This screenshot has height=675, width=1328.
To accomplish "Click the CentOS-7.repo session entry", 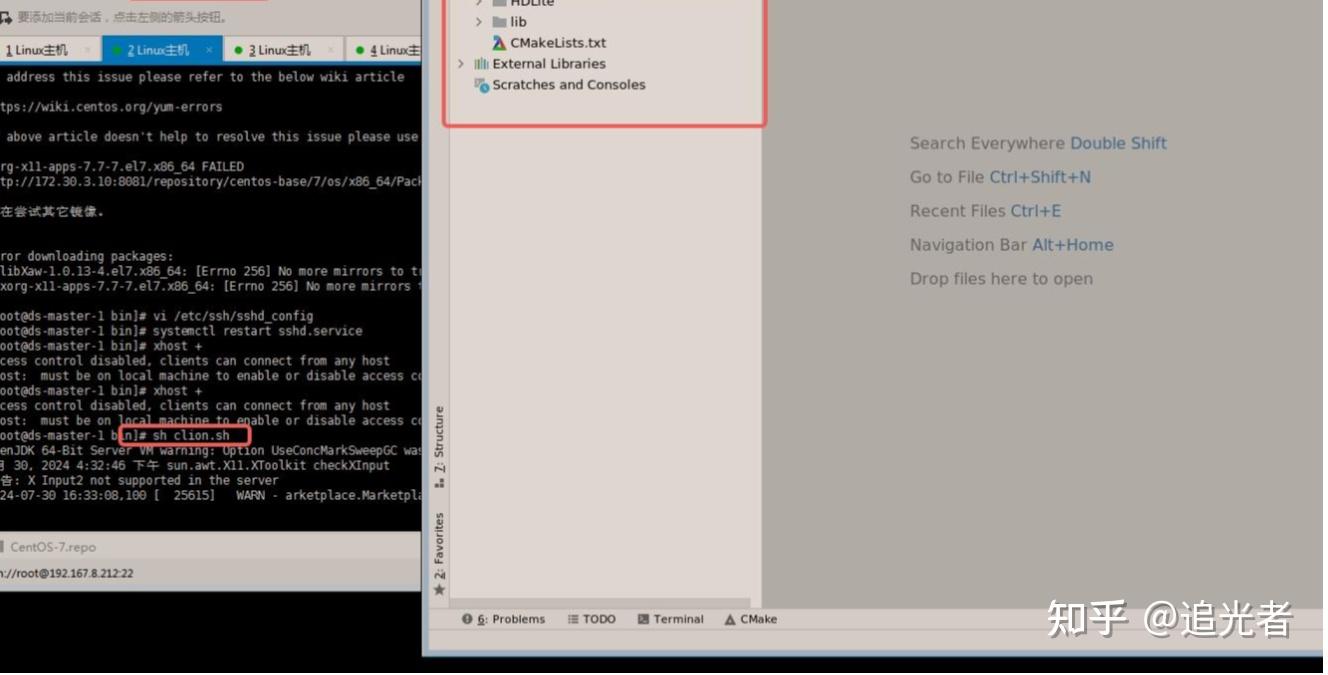I will click(x=53, y=547).
